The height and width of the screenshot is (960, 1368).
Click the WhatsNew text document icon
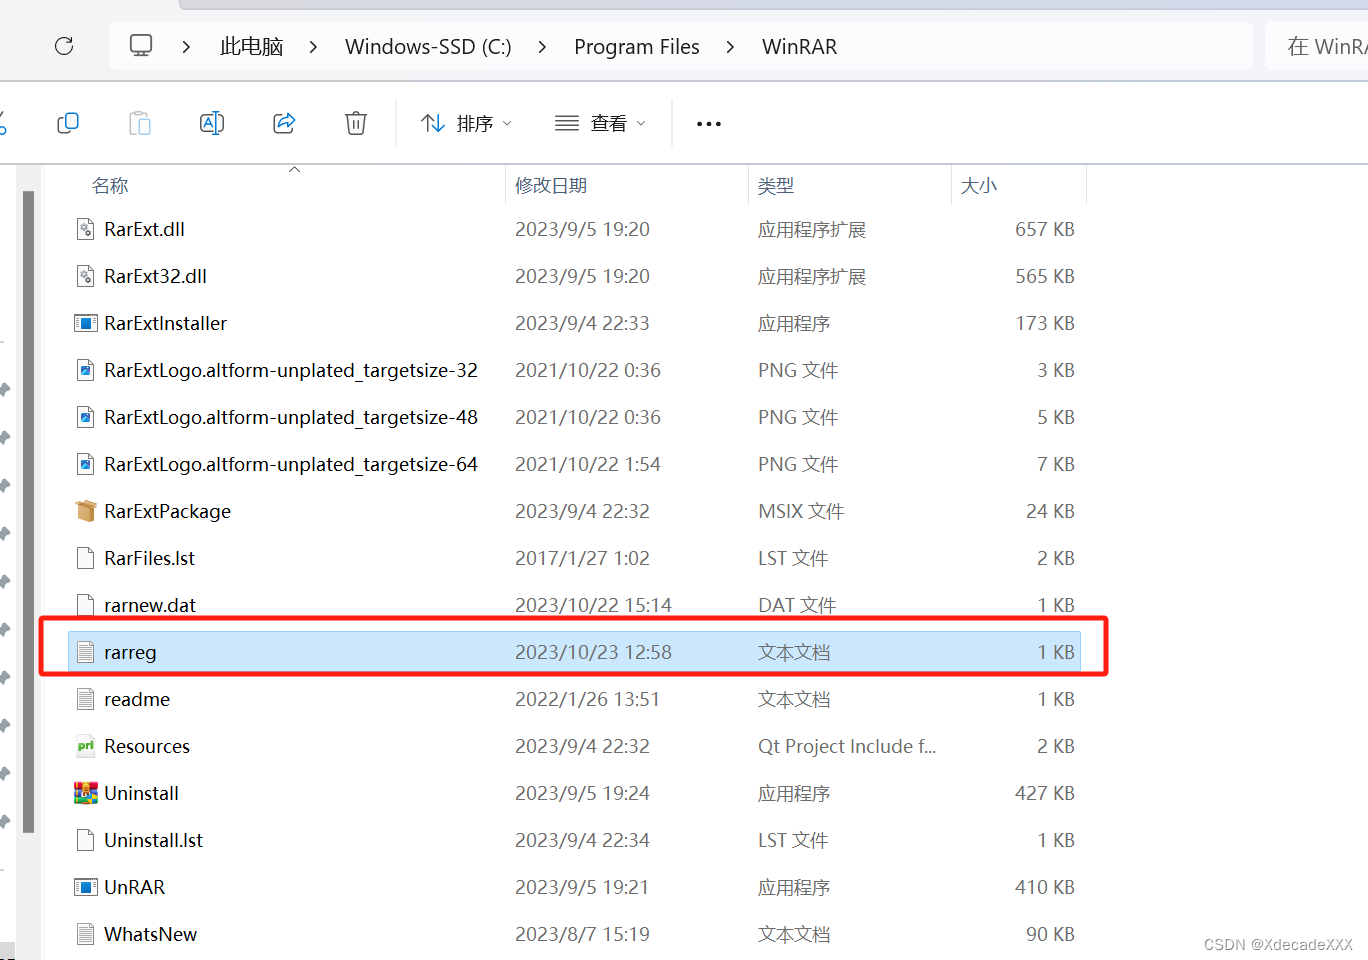coord(86,934)
